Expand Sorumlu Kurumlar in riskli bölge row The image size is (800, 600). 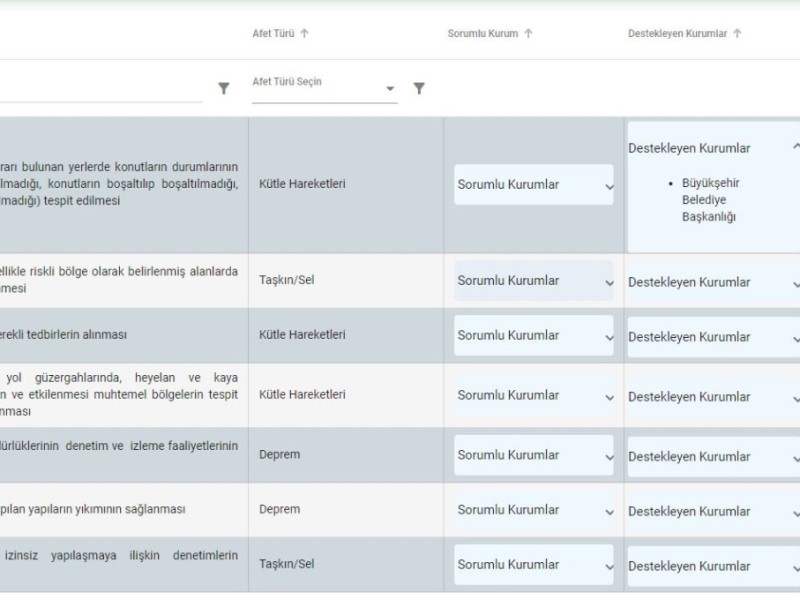tap(534, 281)
